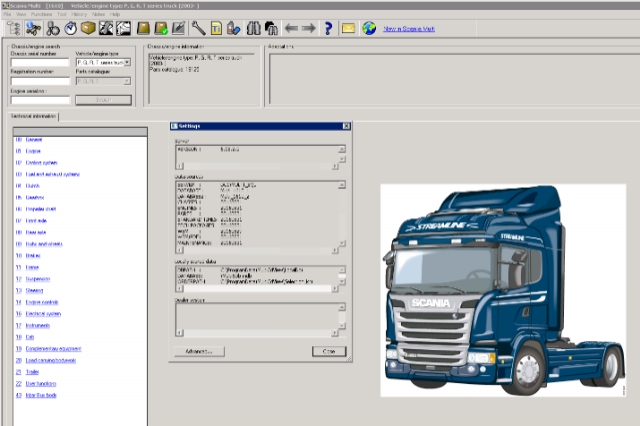Click the tree structure icon in toolbar
Screen dimensions: 640x426
click(x=13, y=29)
